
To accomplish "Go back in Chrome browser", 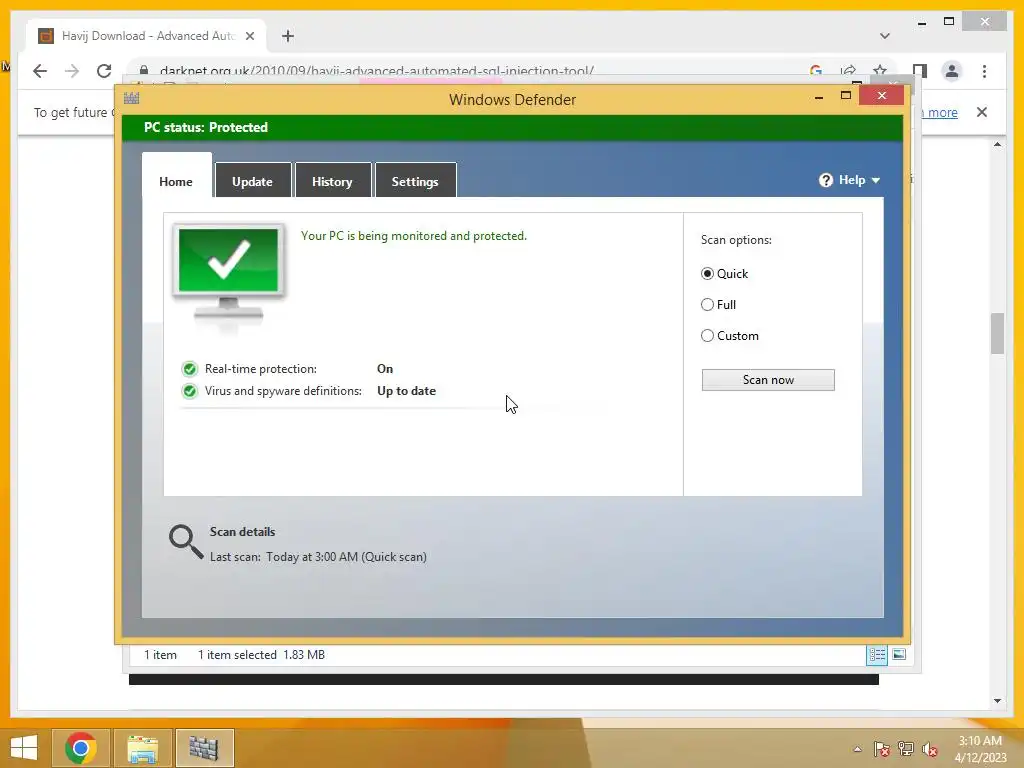I will coord(40,71).
